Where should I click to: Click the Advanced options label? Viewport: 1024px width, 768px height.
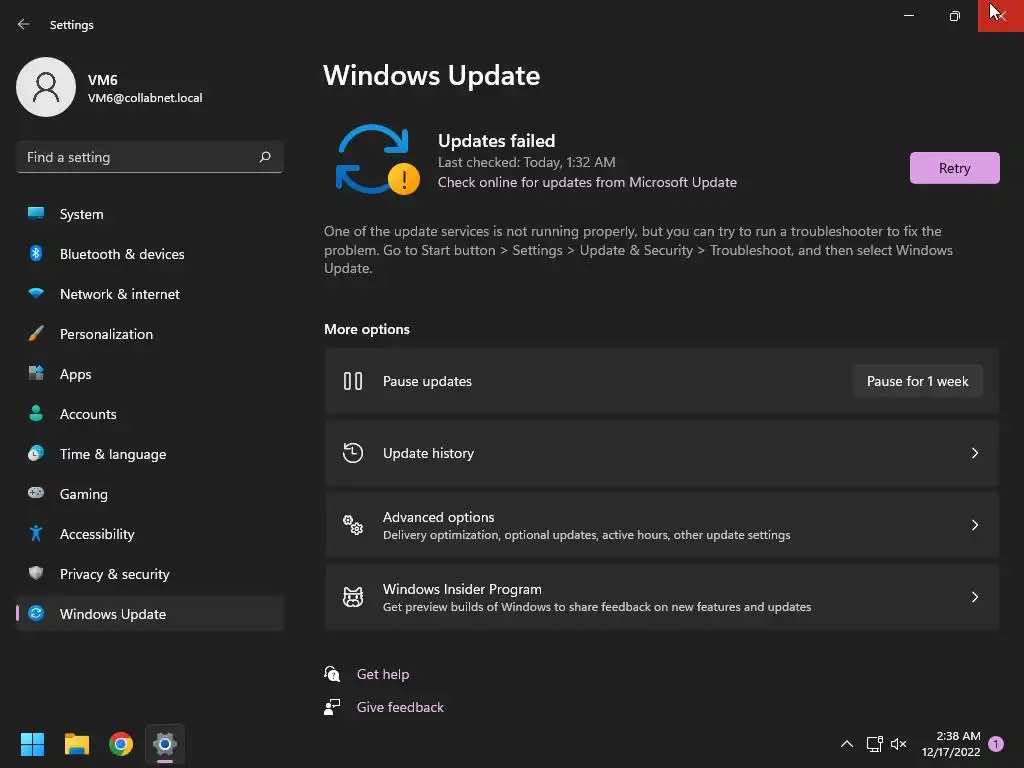438,517
